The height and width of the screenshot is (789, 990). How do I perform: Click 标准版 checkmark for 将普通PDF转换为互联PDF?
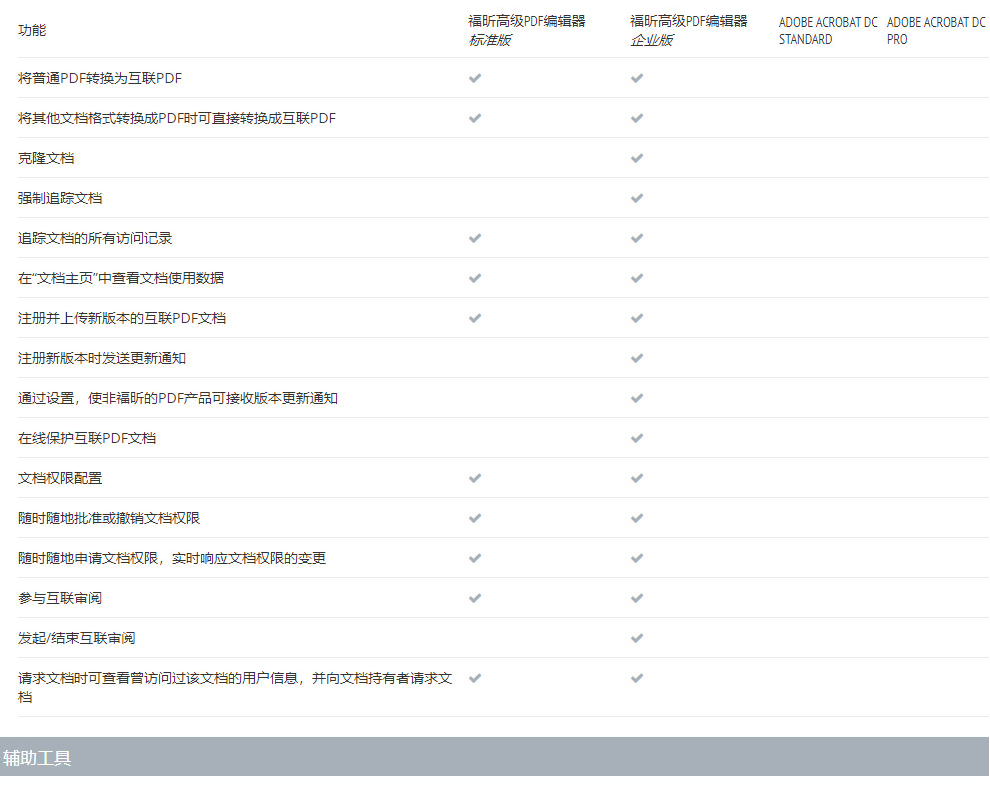coord(475,78)
